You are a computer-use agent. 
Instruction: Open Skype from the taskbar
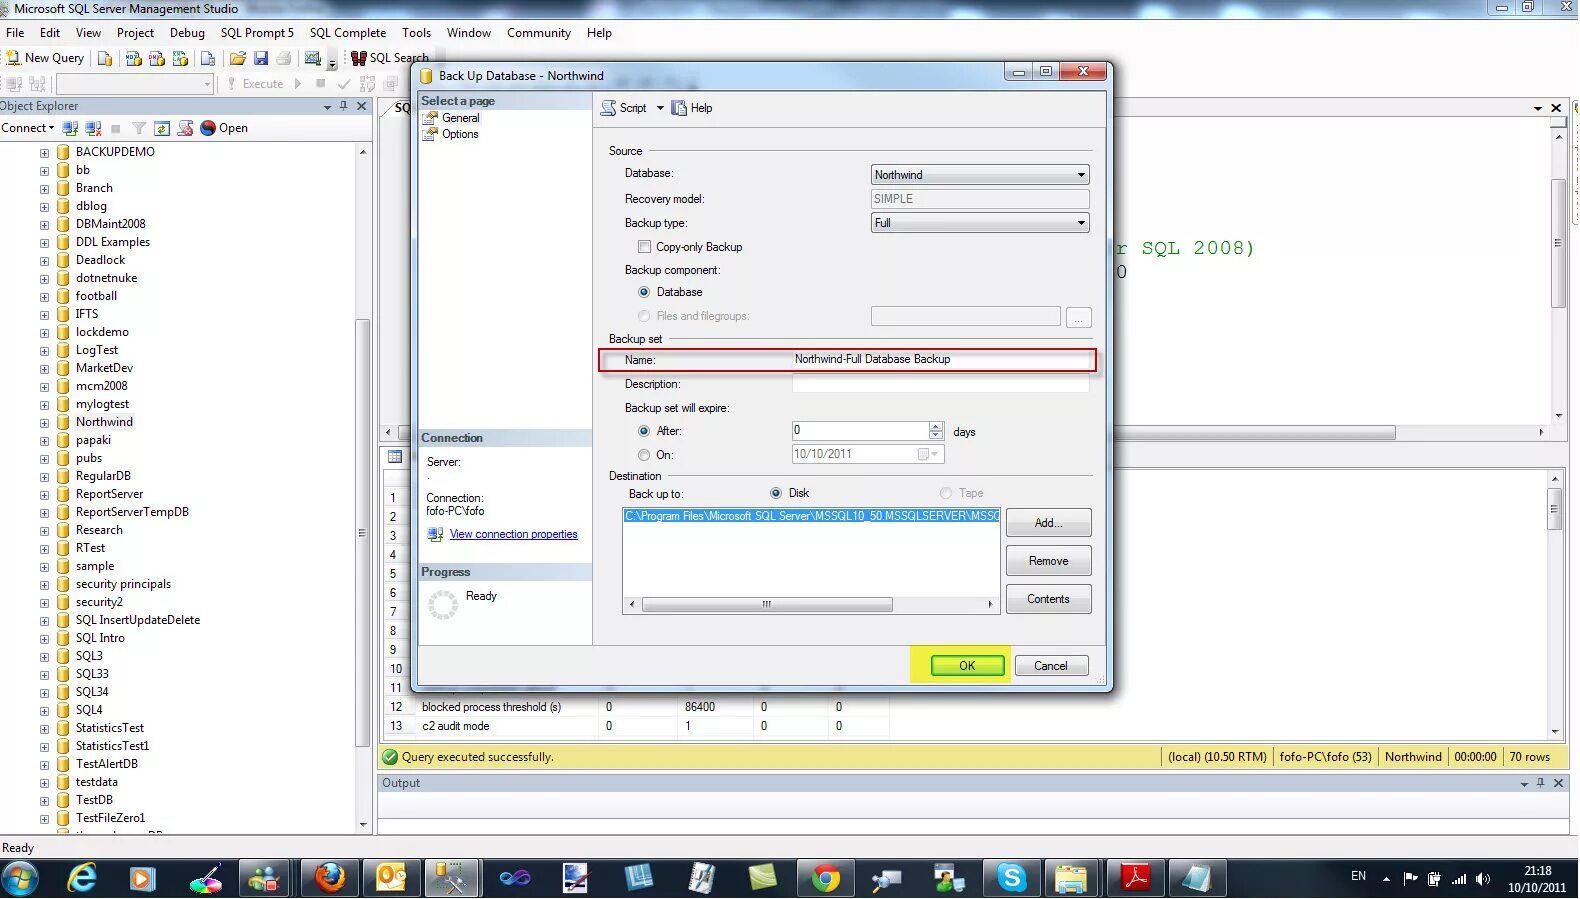(1011, 878)
